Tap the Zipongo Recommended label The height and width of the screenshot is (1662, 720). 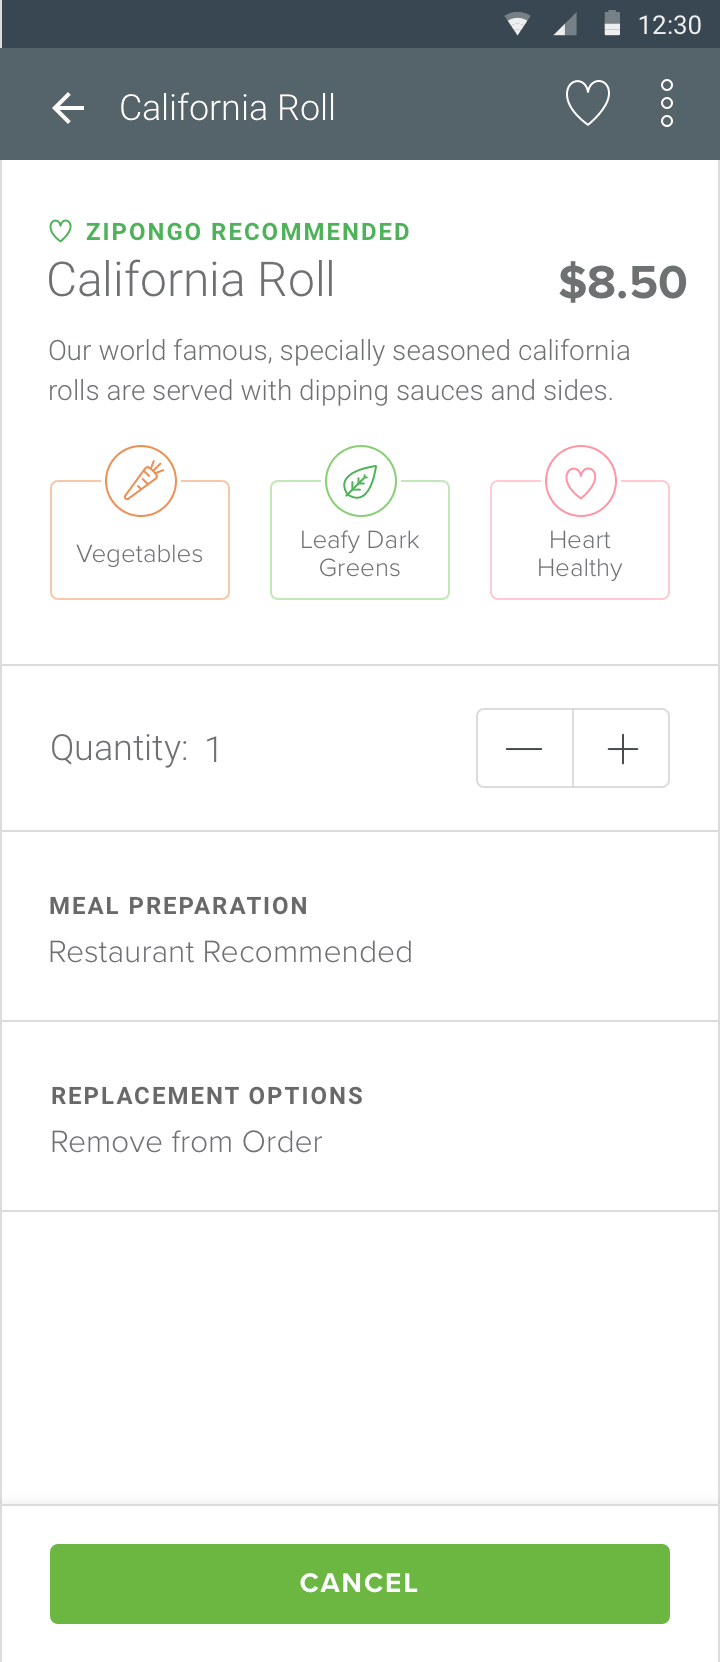tap(247, 232)
